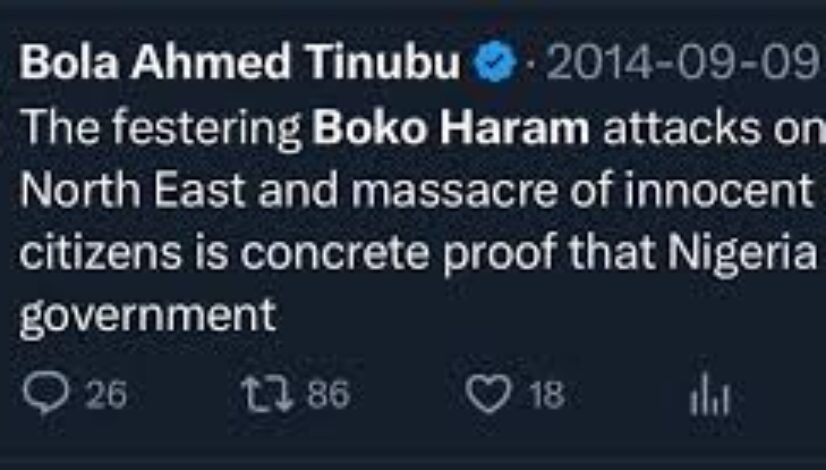Viewport: 826px width, 470px height.
Task: Click the reply count 26
Action: (106, 396)
